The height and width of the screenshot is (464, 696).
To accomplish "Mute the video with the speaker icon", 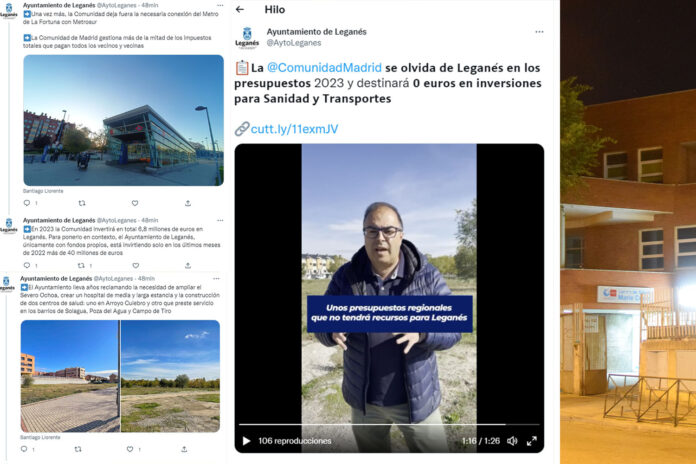I will point(512,441).
